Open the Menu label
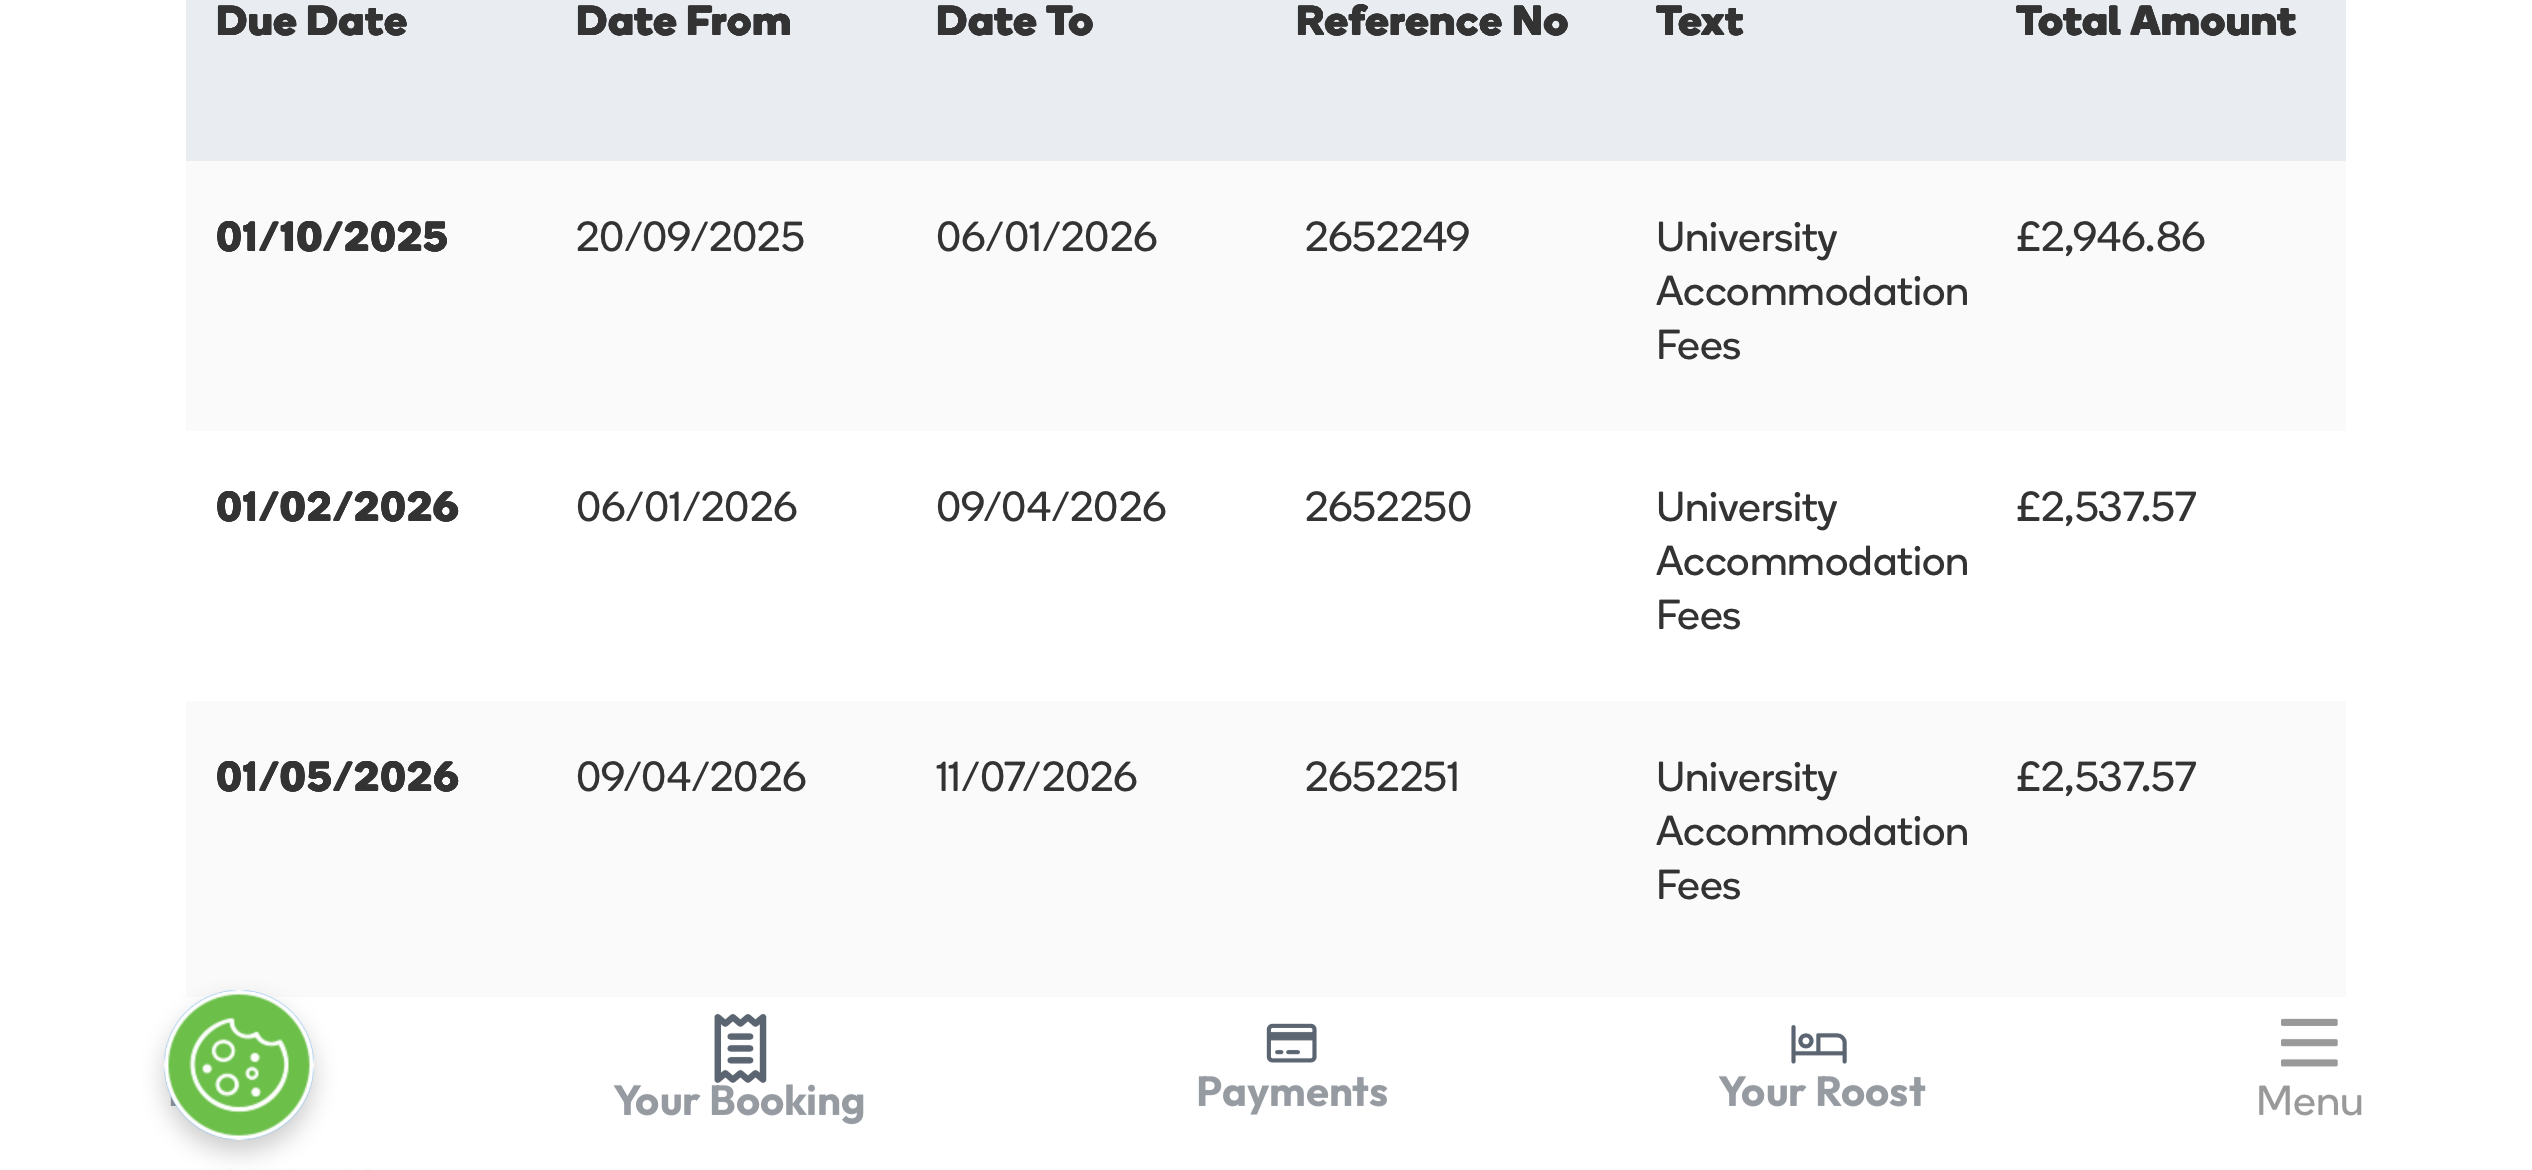Image resolution: width=2532 pixels, height=1170 pixels. [2310, 1102]
